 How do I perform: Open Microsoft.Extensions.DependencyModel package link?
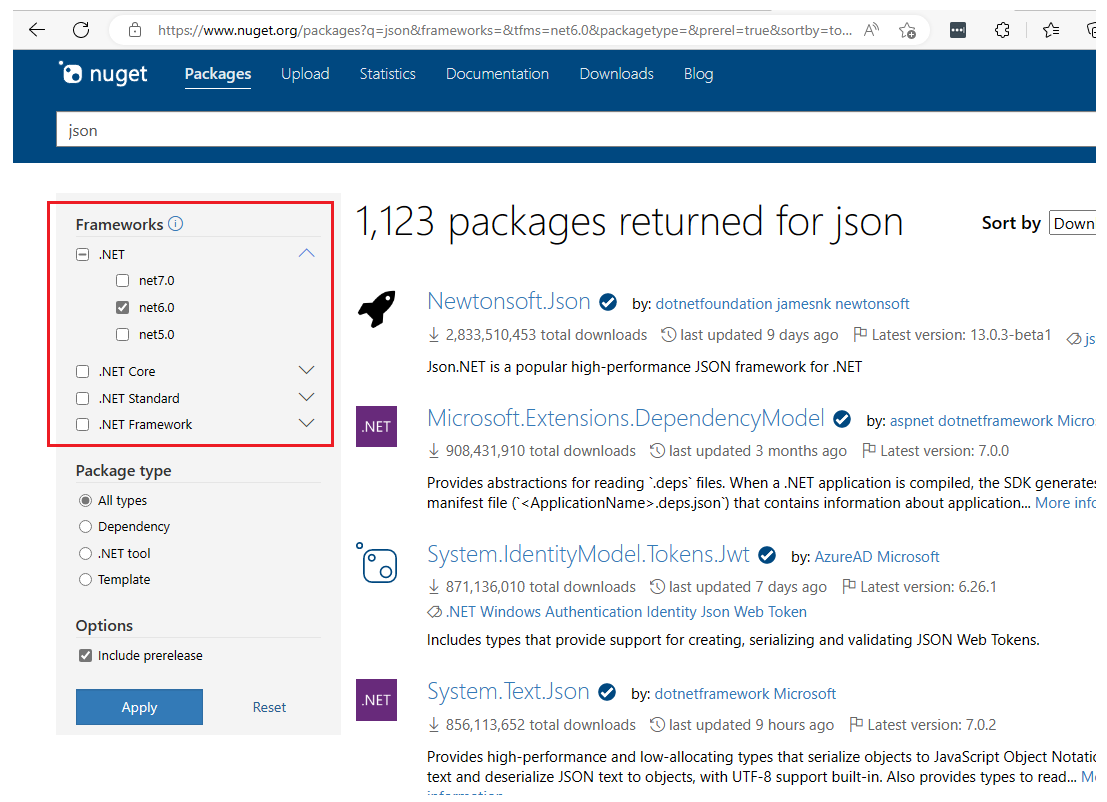pos(626,419)
